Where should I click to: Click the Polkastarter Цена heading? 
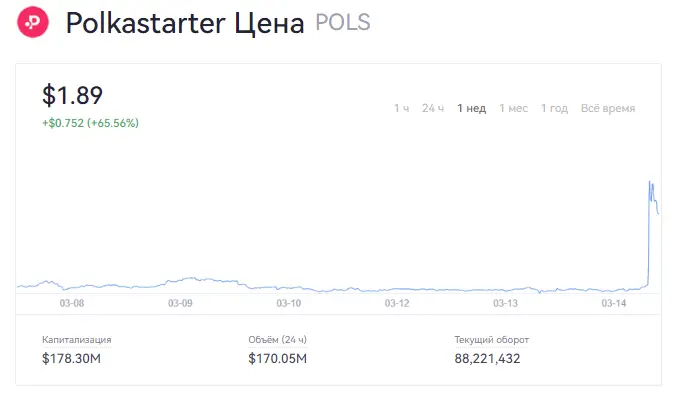pyautogui.click(x=185, y=23)
